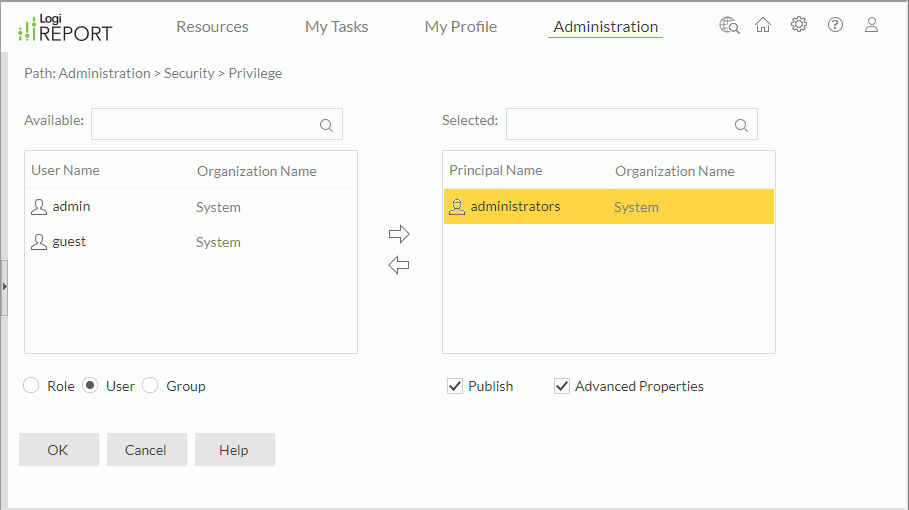Select the administrators principal name
The width and height of the screenshot is (909, 510).
[x=515, y=206]
